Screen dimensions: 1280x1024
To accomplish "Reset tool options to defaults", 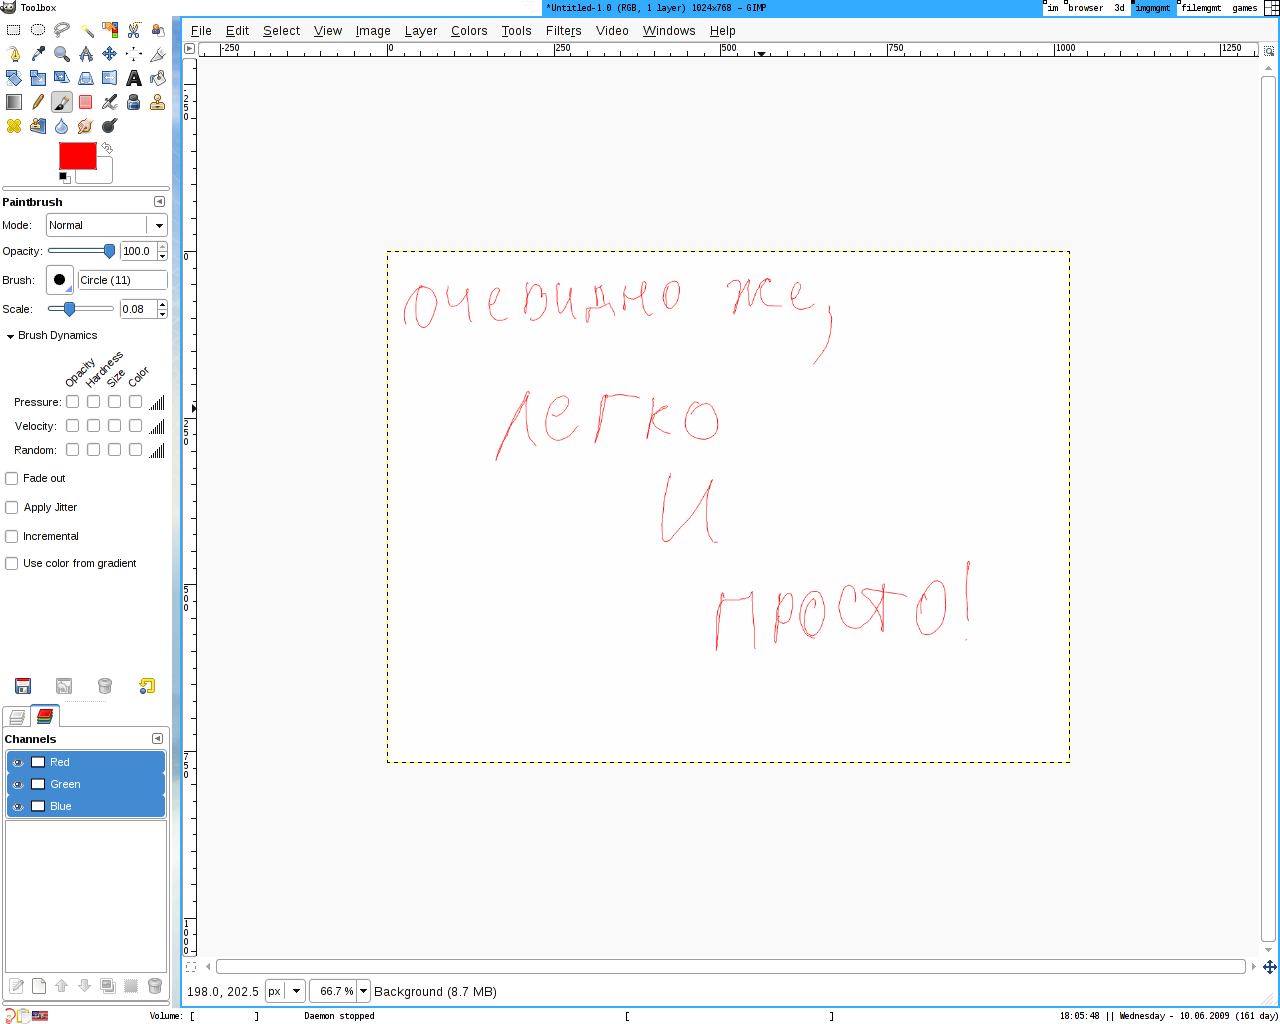I will pos(147,686).
